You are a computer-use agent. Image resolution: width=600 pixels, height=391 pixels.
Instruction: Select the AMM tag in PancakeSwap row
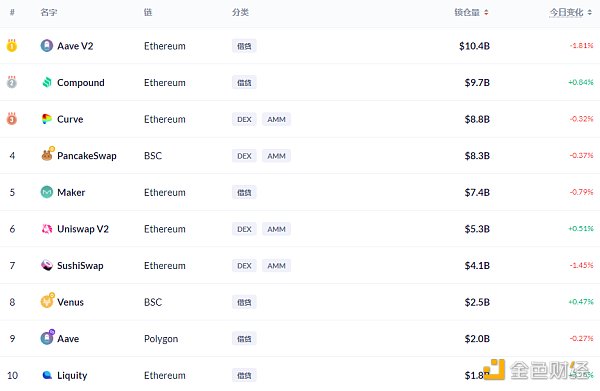click(x=276, y=156)
